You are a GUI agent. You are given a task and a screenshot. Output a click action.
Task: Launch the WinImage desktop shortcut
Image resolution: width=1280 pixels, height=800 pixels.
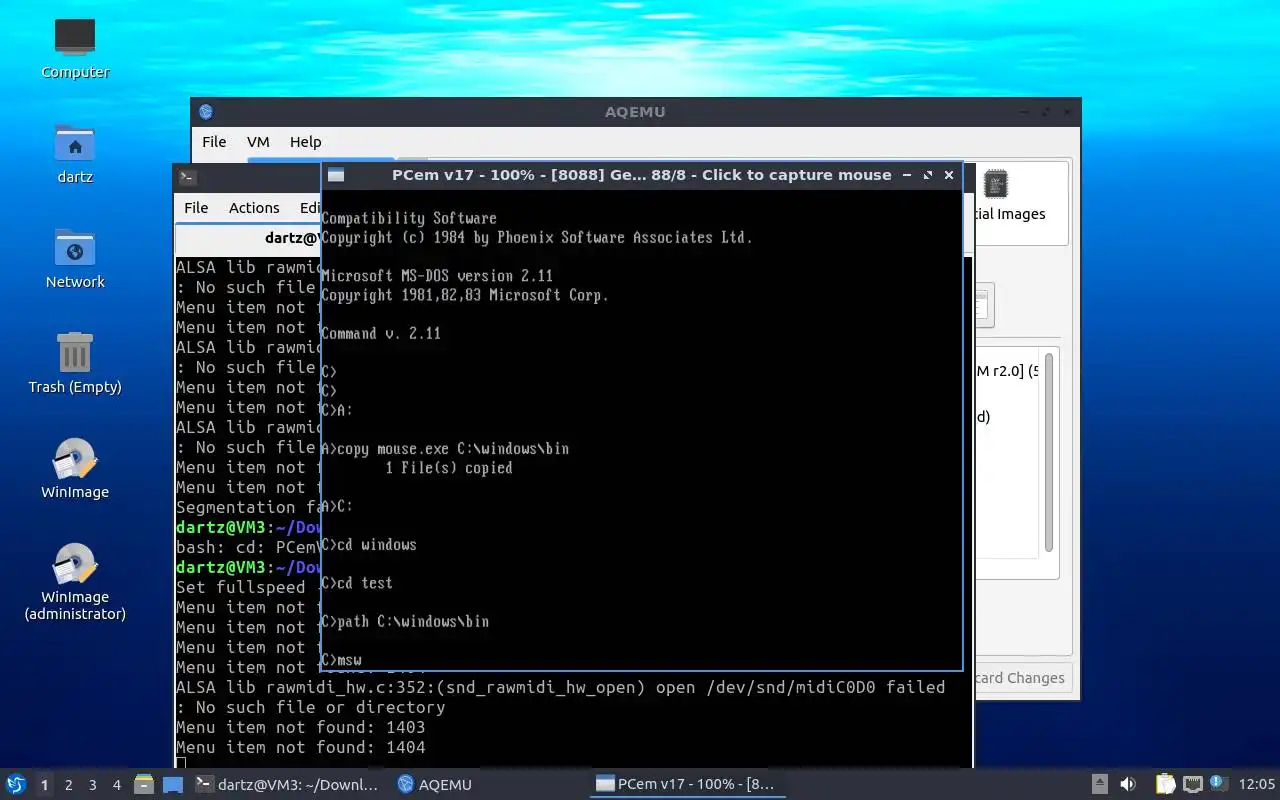click(75, 467)
